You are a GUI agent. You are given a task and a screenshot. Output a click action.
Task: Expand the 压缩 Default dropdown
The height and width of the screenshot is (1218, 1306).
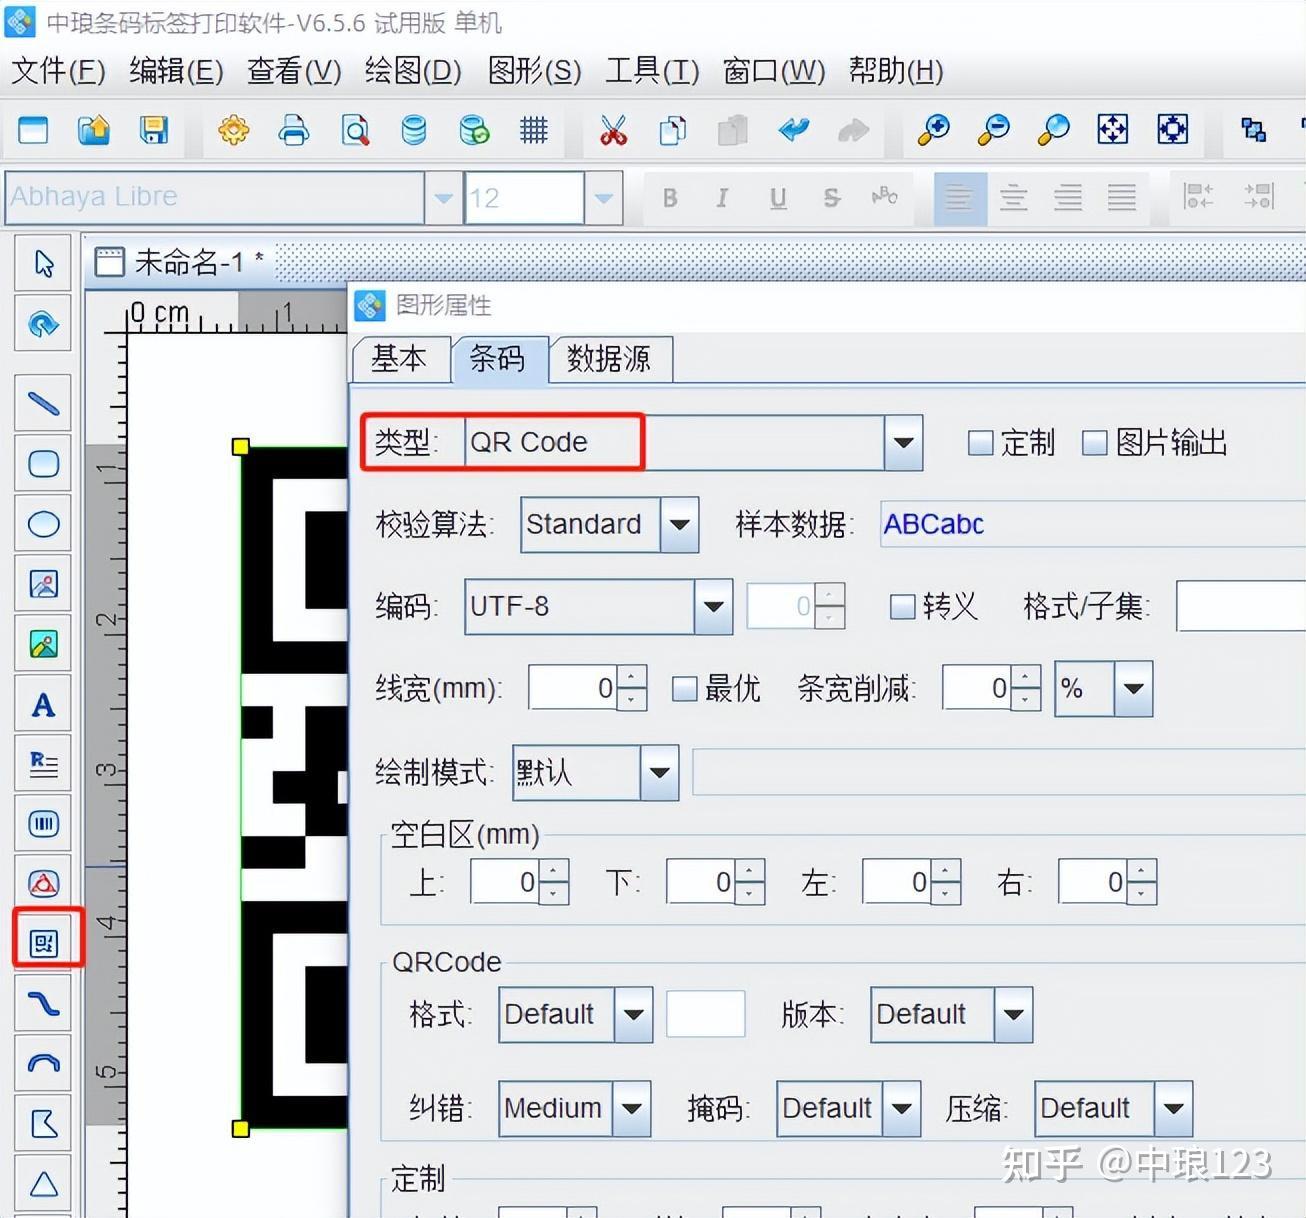click(1173, 1109)
